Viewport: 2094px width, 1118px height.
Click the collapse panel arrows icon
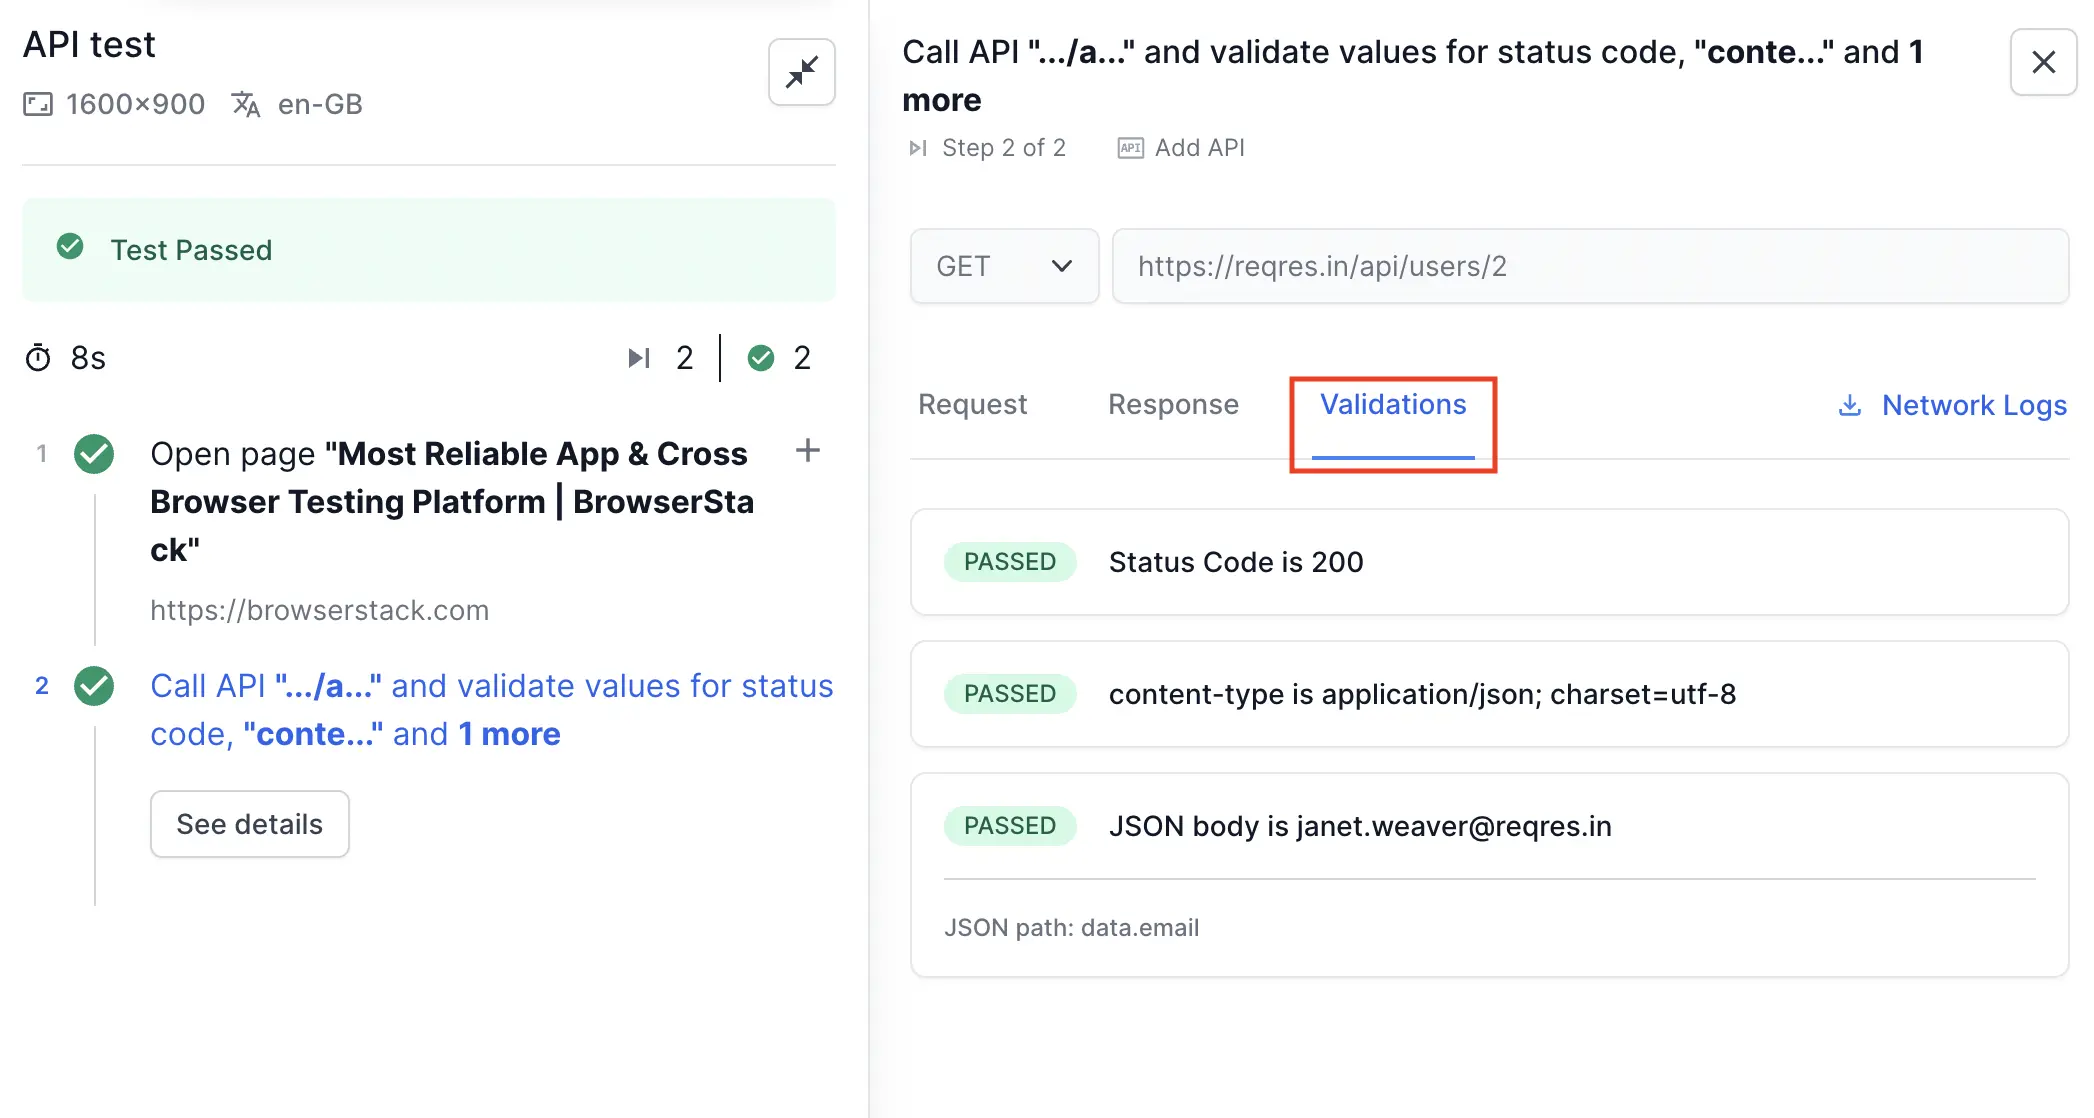click(801, 72)
